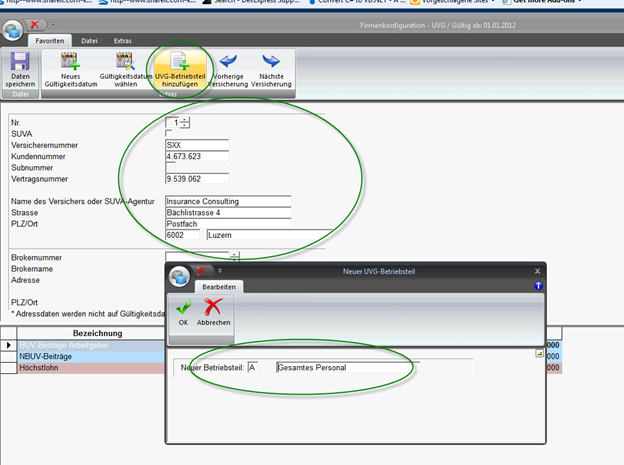Viewport: 624px width, 465px height.
Task: Click Neues Gültigkeitsdatum calendar icon
Action: 70,64
